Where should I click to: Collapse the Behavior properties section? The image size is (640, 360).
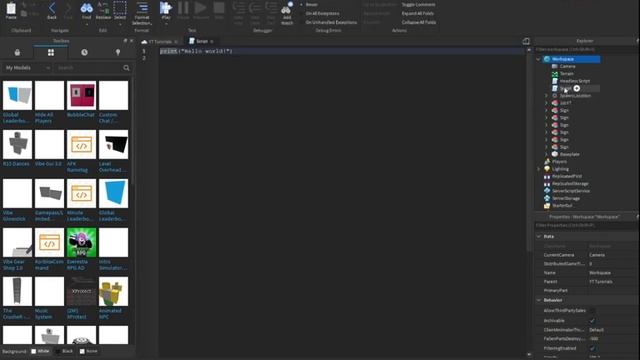[539, 300]
